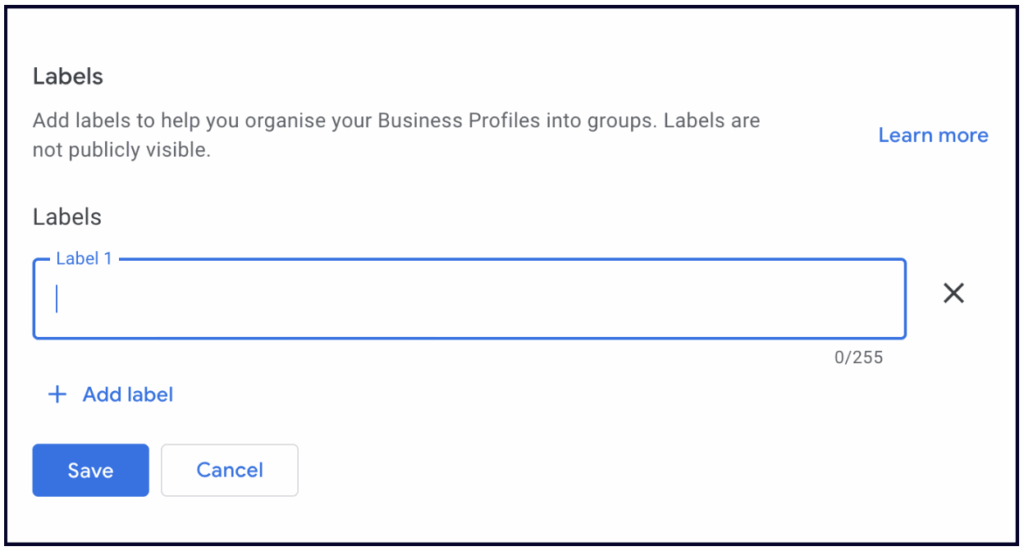
Task: Hit the blue Save button
Action: tap(90, 470)
